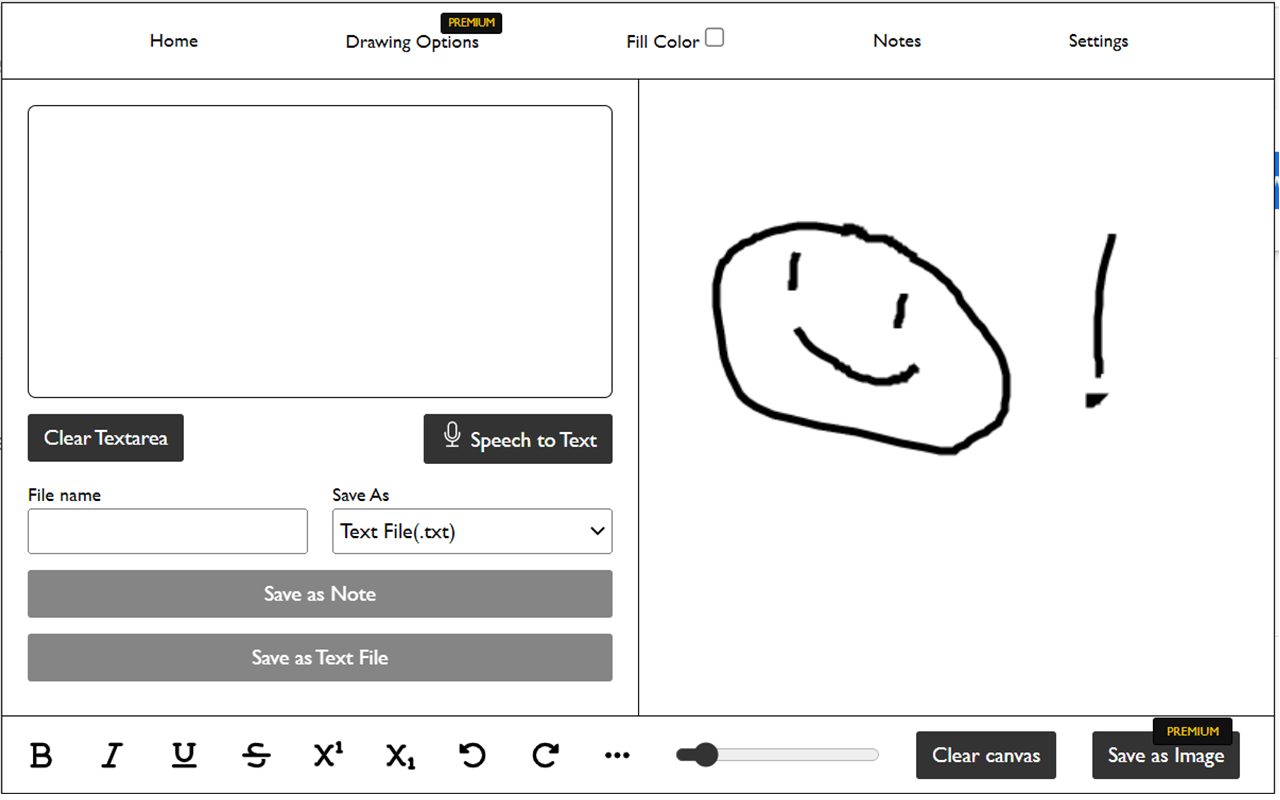Go to the Notes section
Screen dimensions: 1280x800
click(x=896, y=41)
